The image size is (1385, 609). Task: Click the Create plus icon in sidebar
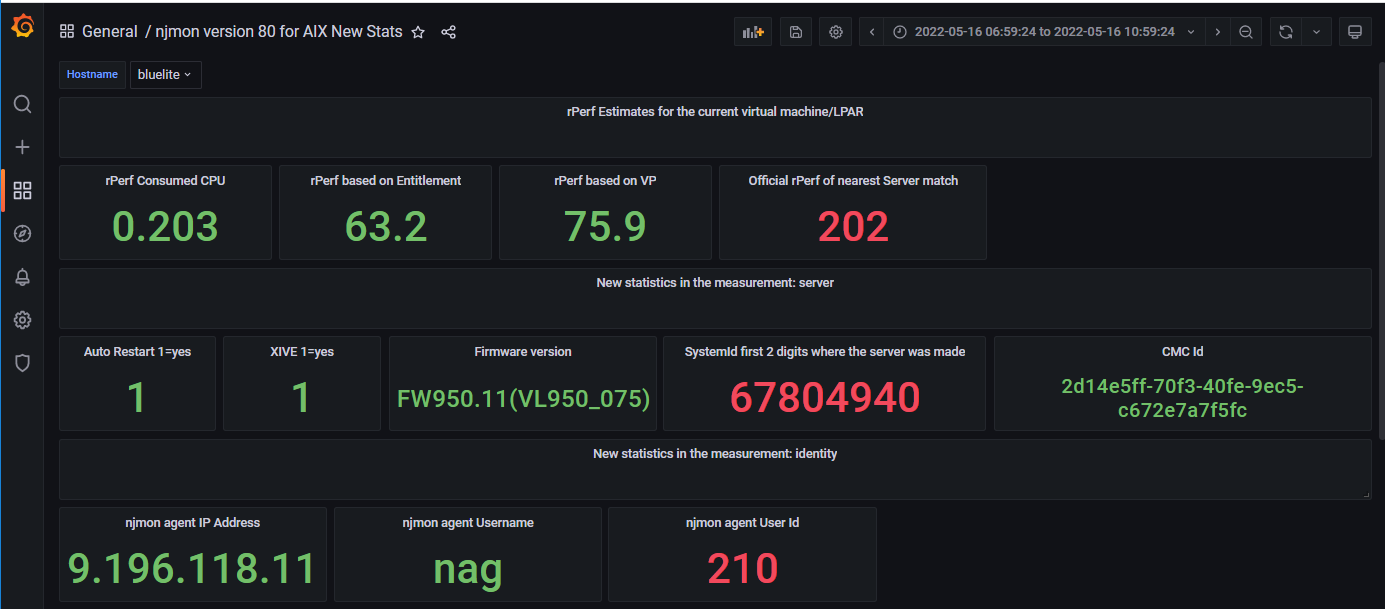(22, 147)
